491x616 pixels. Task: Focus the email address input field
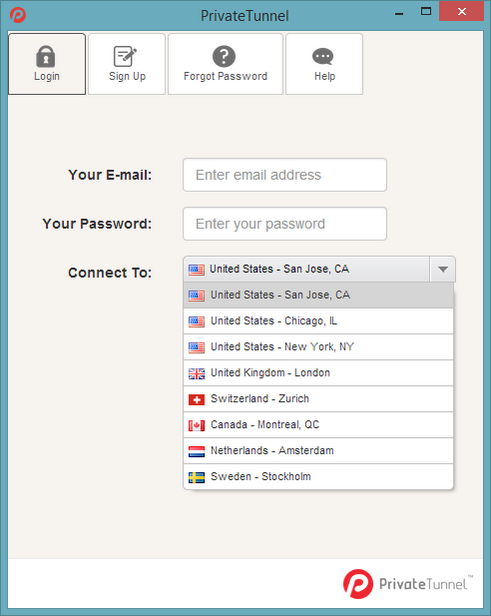(285, 175)
